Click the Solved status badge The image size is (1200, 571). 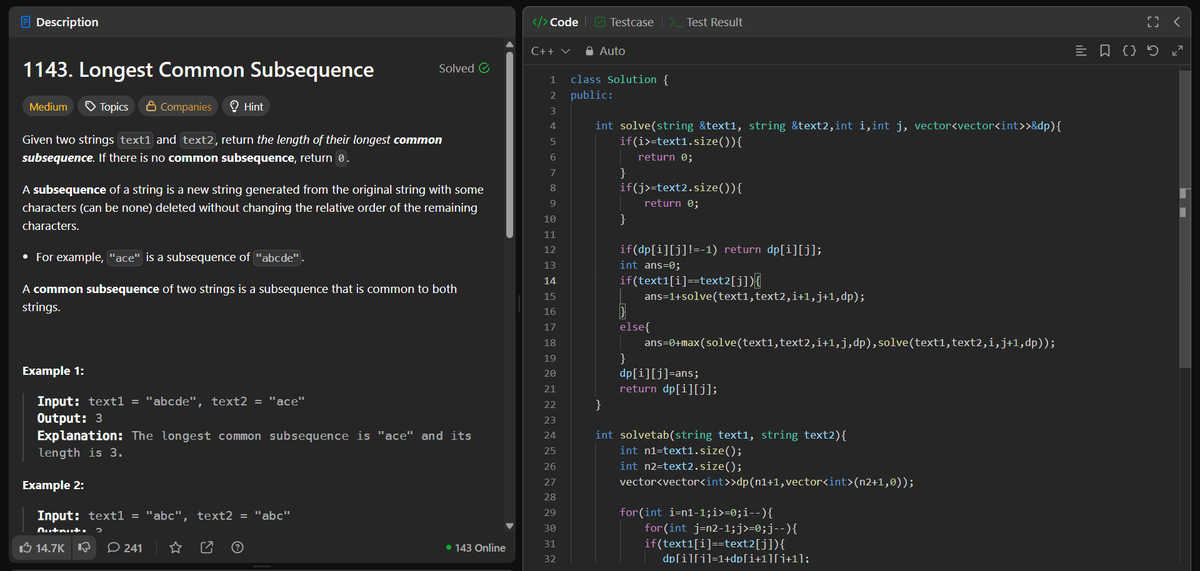464,69
